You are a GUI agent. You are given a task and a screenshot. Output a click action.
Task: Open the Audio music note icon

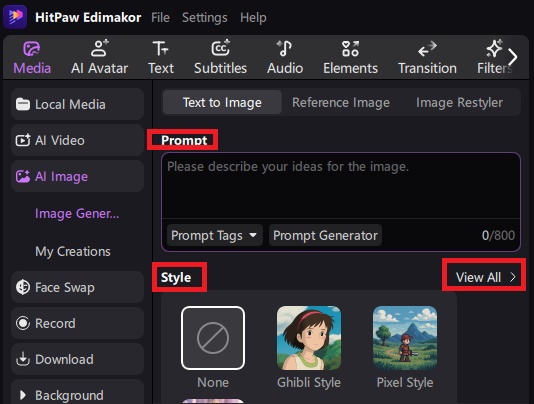[x=285, y=48]
